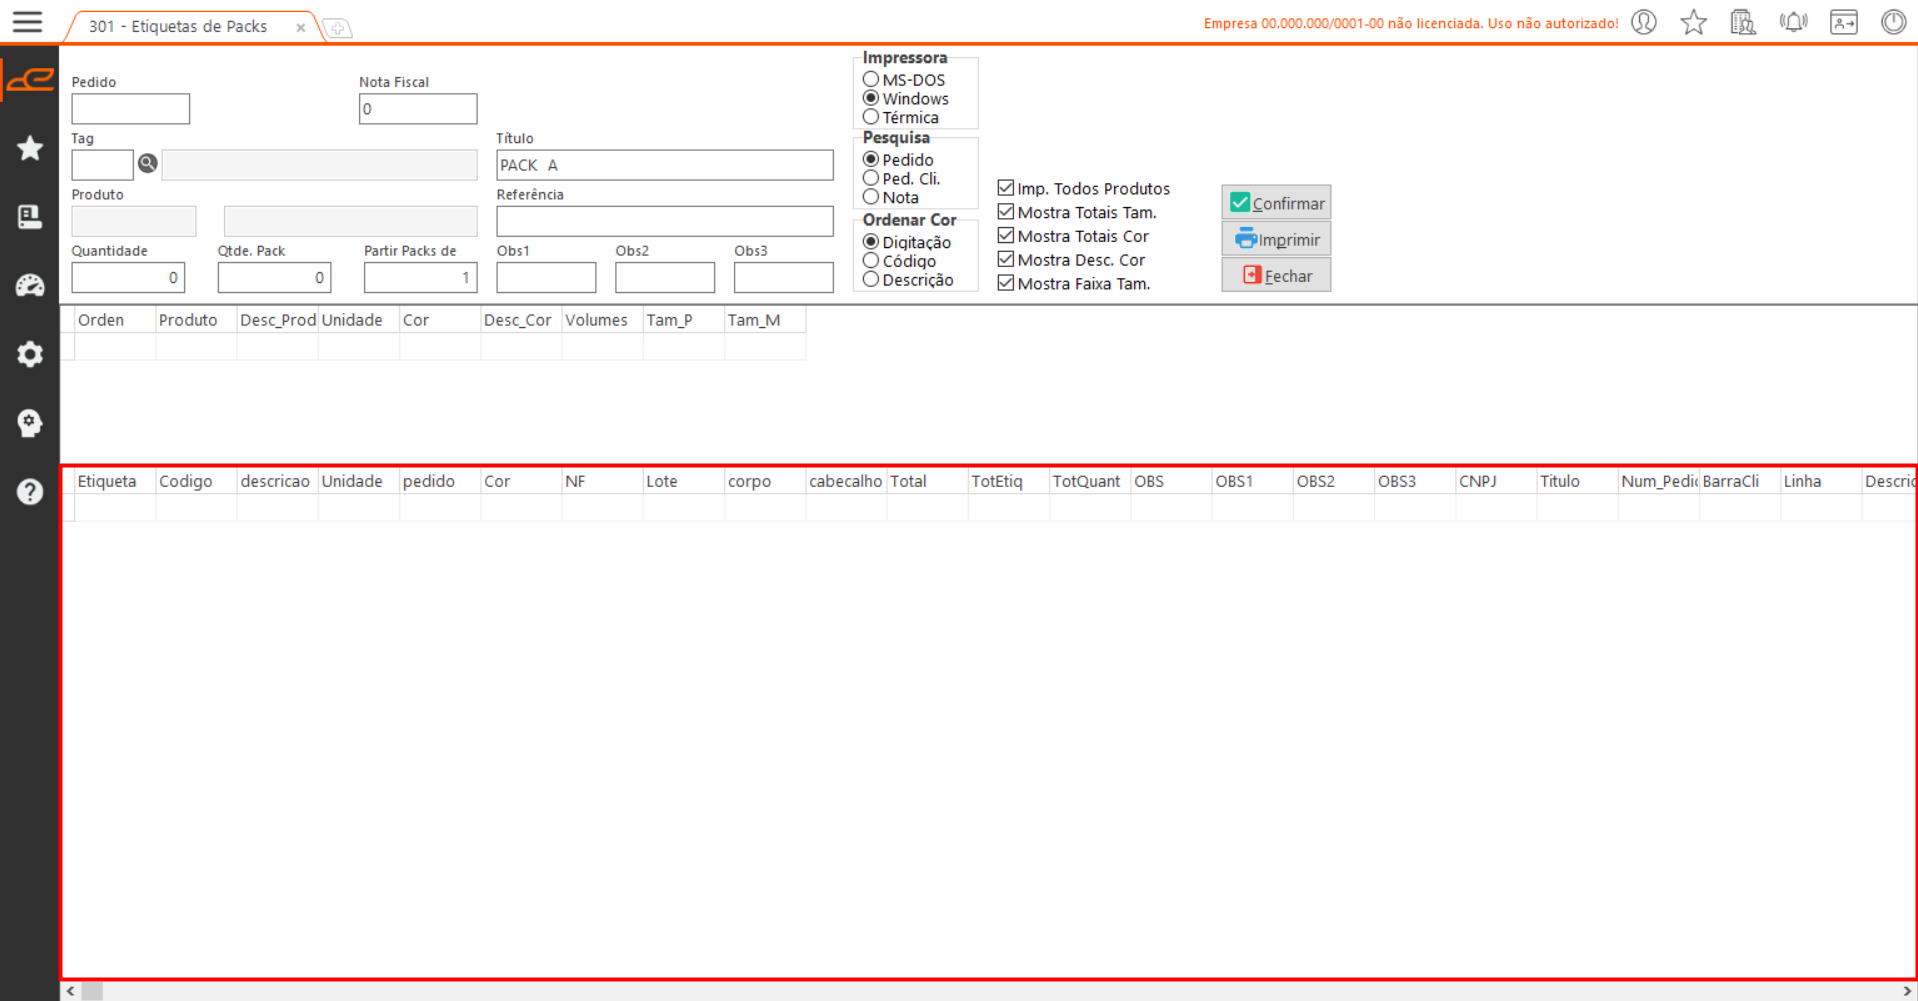Click the user profile icon
Viewport: 1918px width, 1001px height.
pyautogui.click(x=1644, y=22)
